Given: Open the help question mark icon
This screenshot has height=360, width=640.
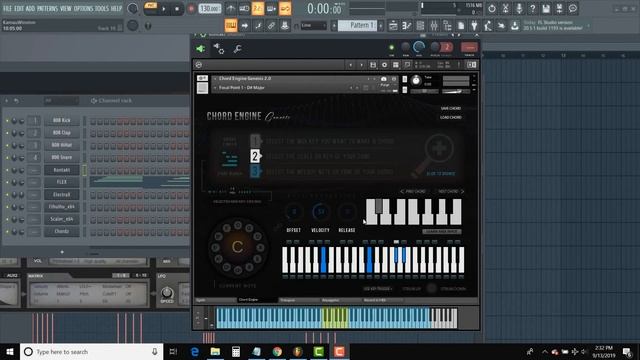Looking at the screenshot, I should (x=532, y=9).
